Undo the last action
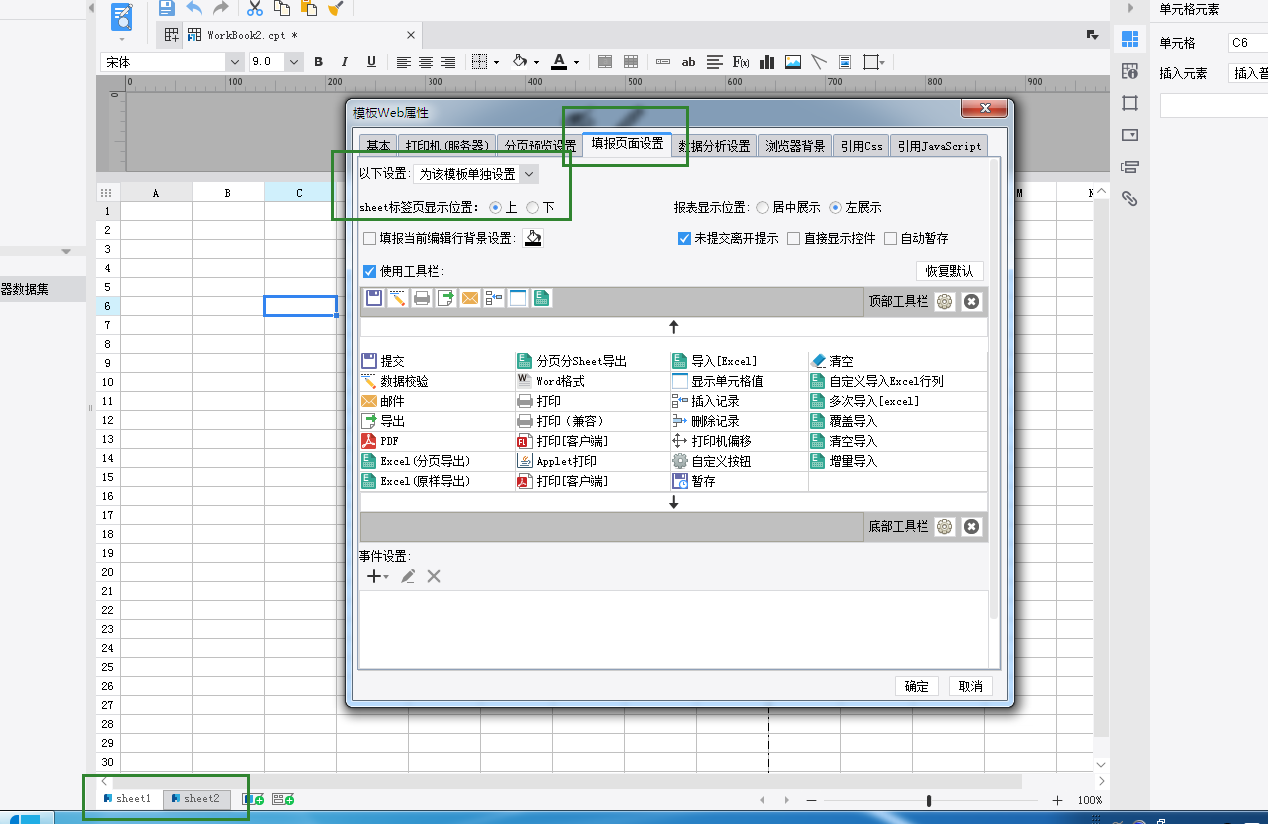1268x824 pixels. pos(194,8)
